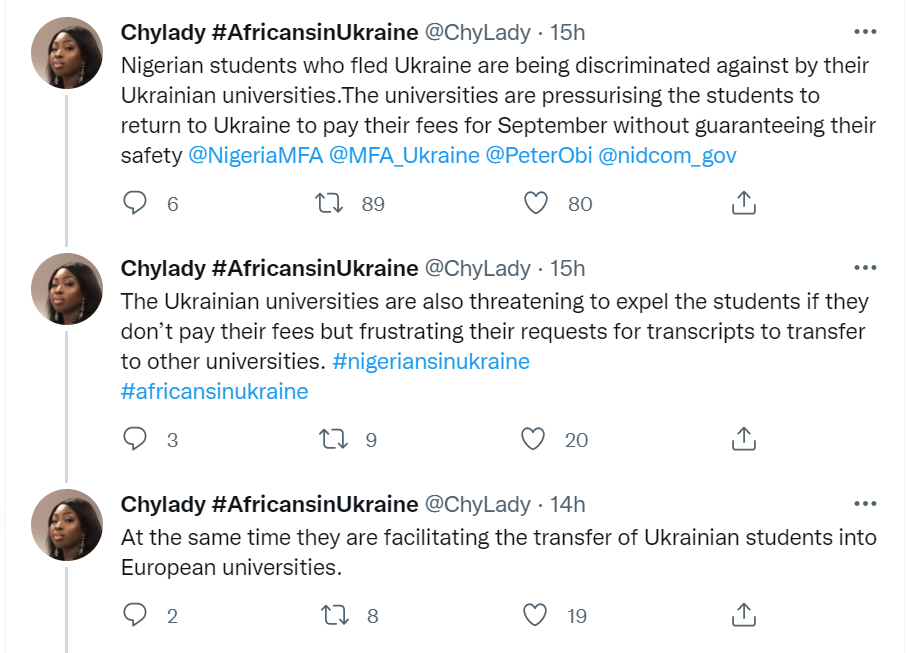Retweet the first tweet with 89 retweets
The height and width of the screenshot is (653, 908).
point(329,204)
